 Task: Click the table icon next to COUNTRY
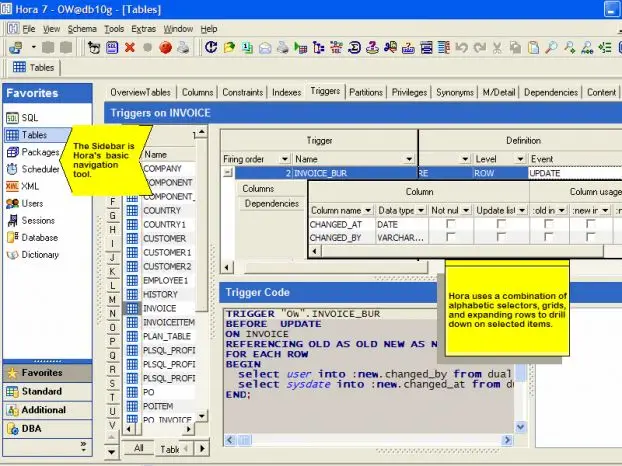(132, 211)
